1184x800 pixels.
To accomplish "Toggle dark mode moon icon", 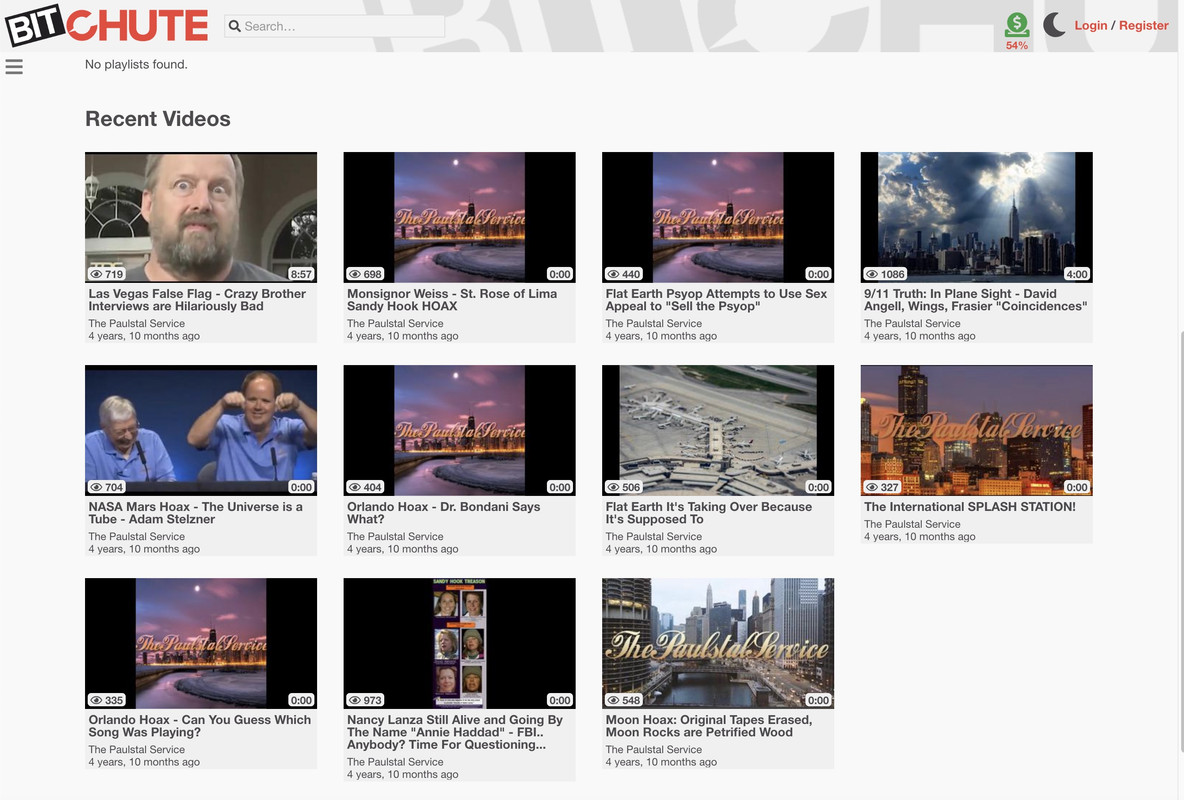I will click(x=1054, y=25).
